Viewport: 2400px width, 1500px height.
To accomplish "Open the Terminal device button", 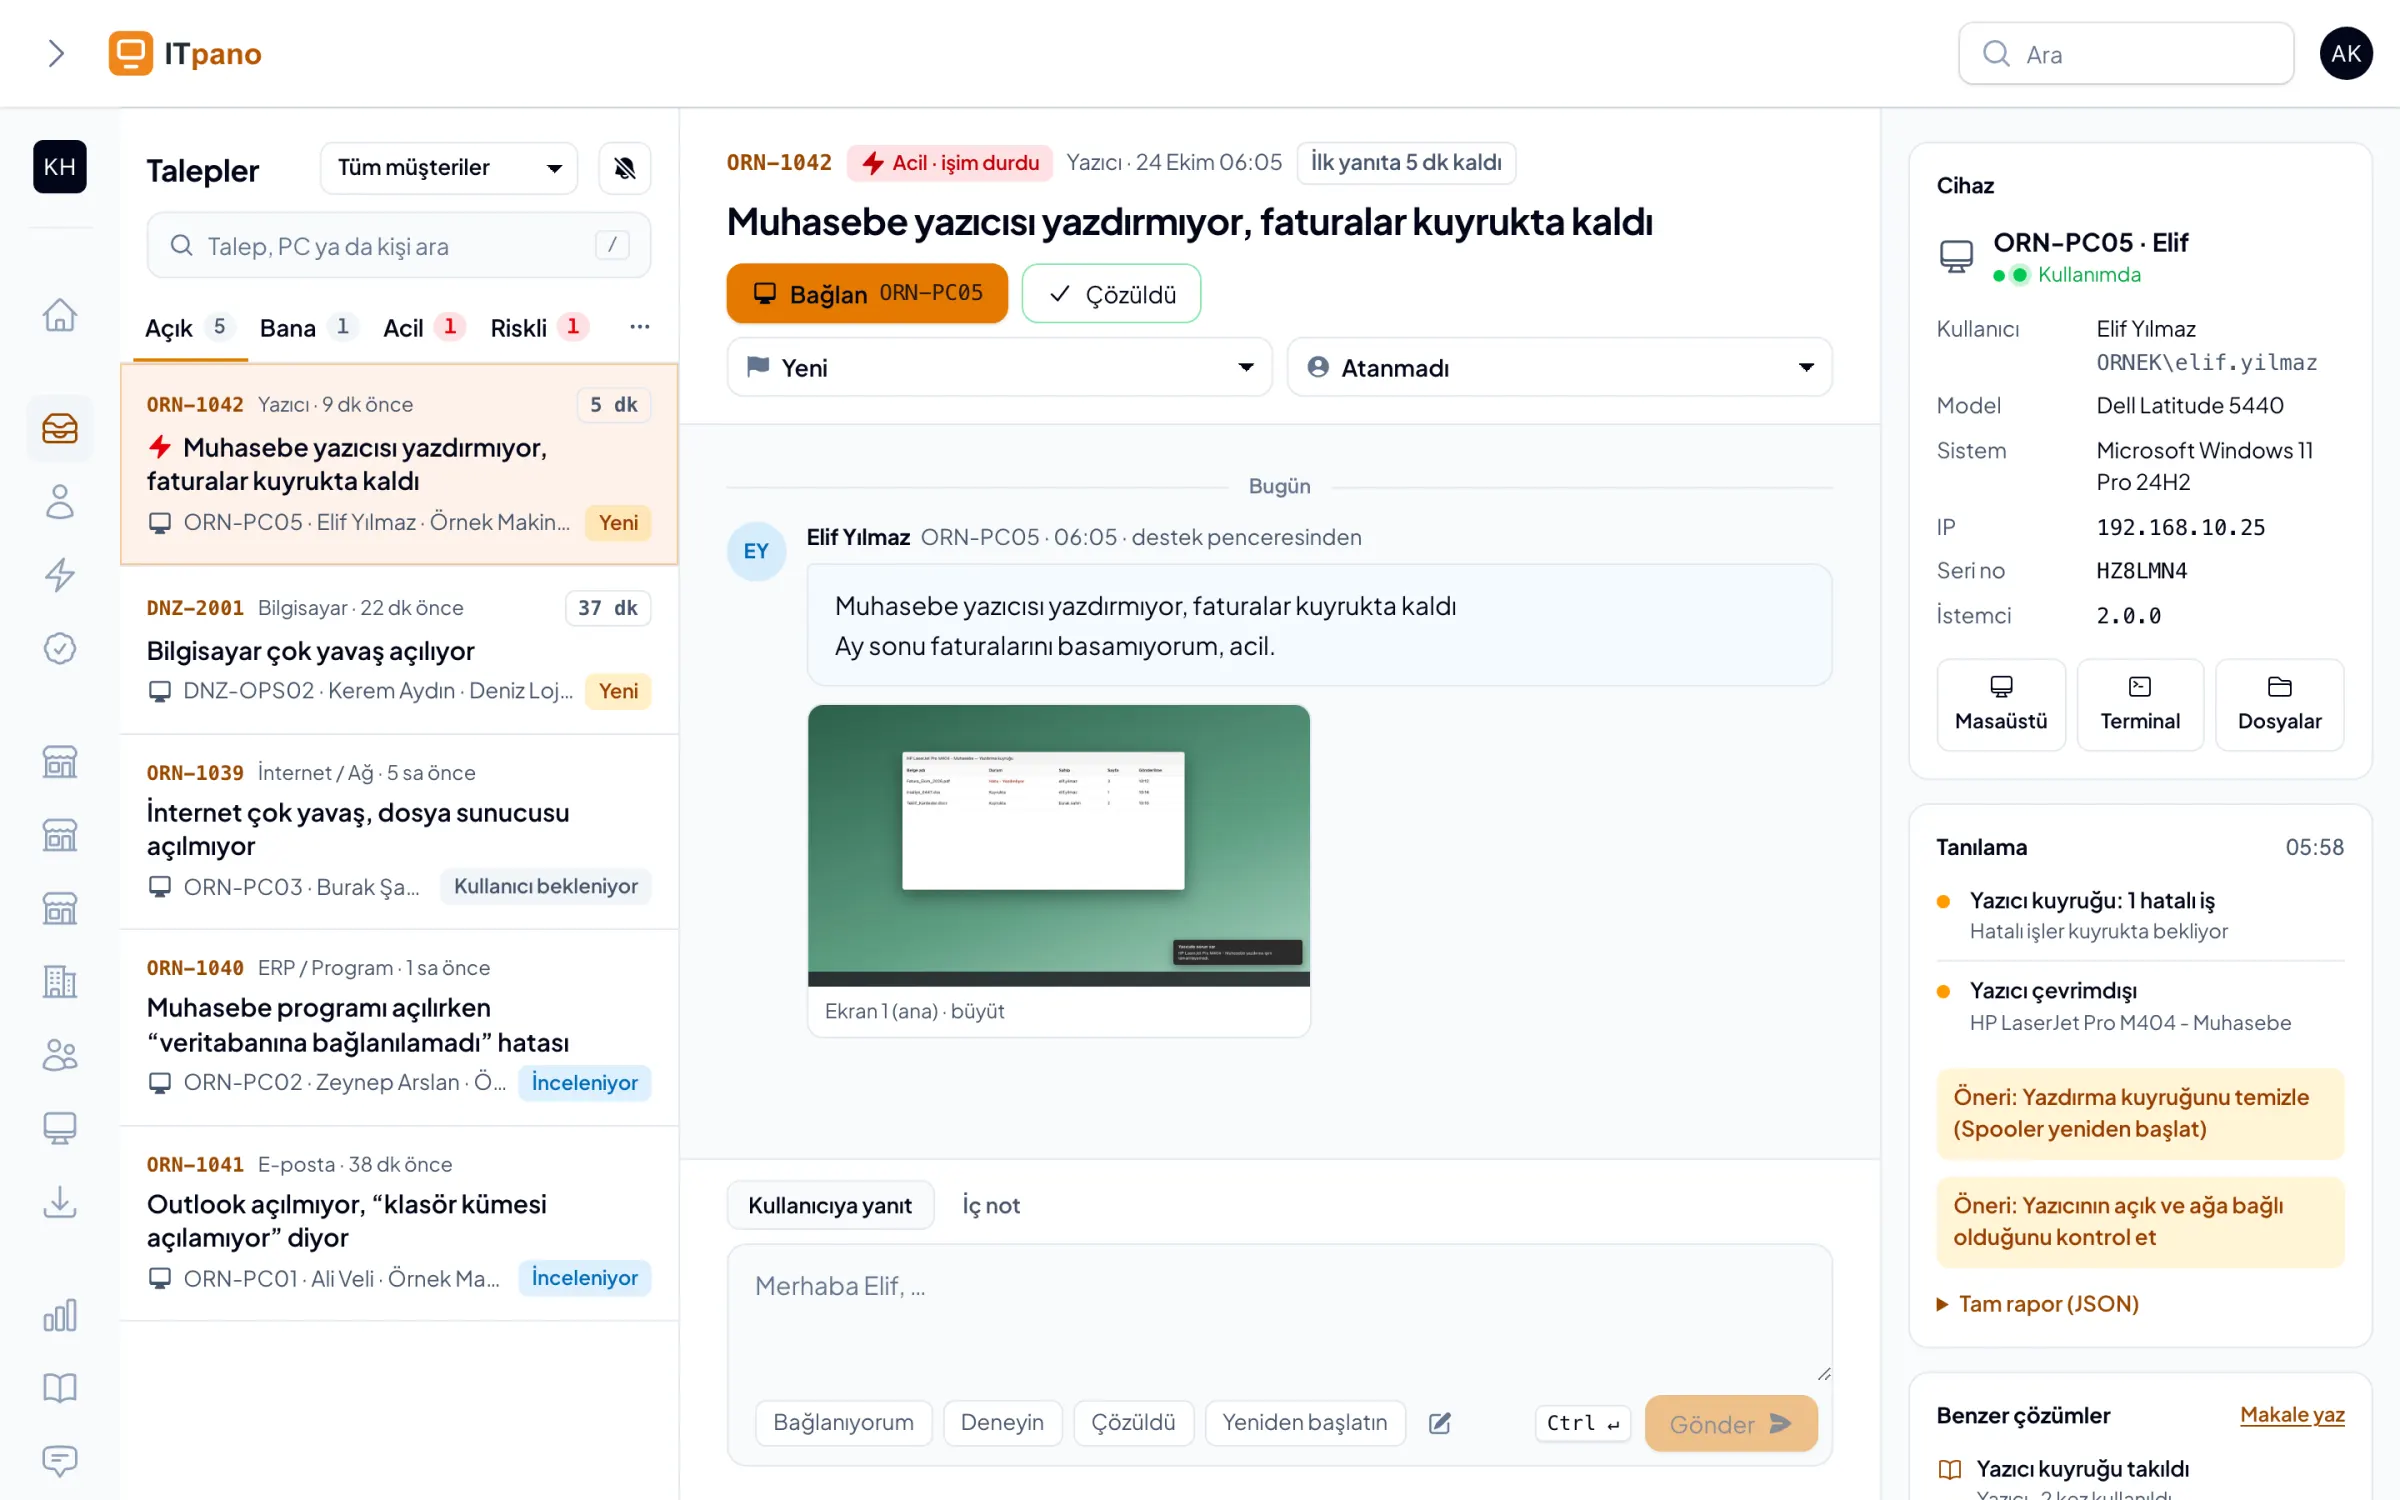I will 2140,704.
